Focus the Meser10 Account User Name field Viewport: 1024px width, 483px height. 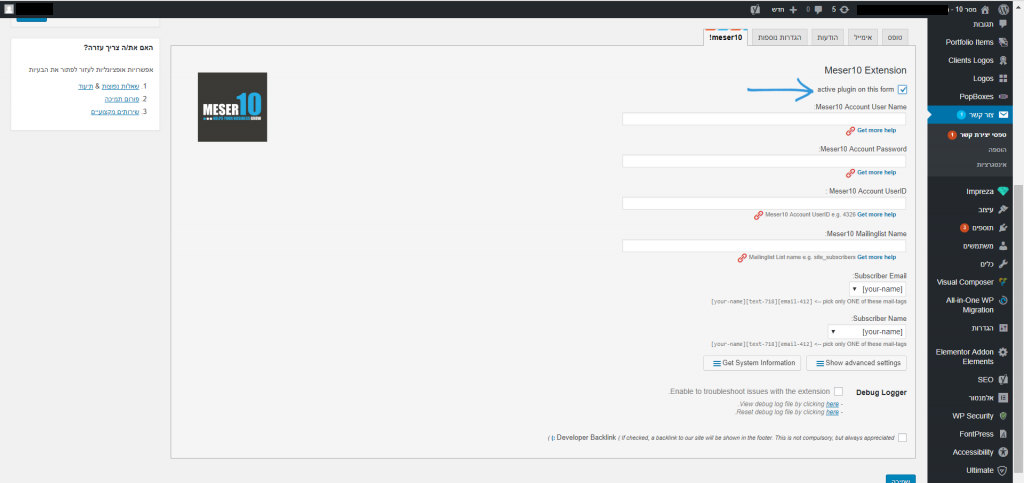click(763, 119)
